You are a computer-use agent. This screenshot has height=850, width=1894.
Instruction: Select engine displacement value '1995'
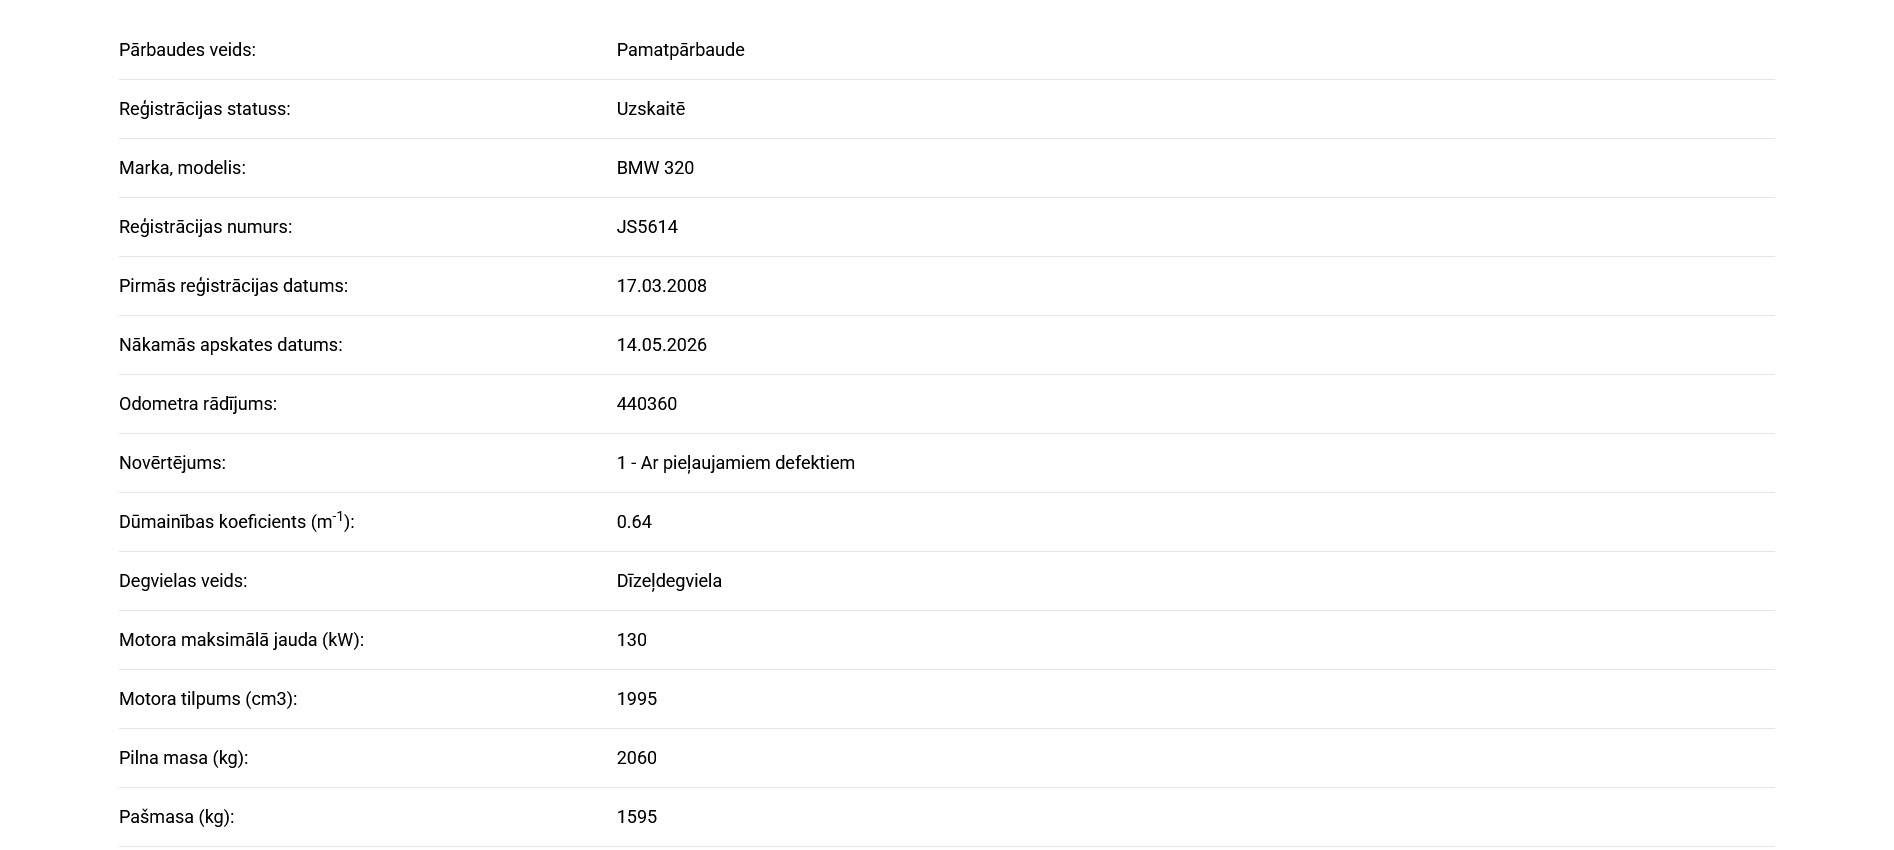pyautogui.click(x=636, y=699)
